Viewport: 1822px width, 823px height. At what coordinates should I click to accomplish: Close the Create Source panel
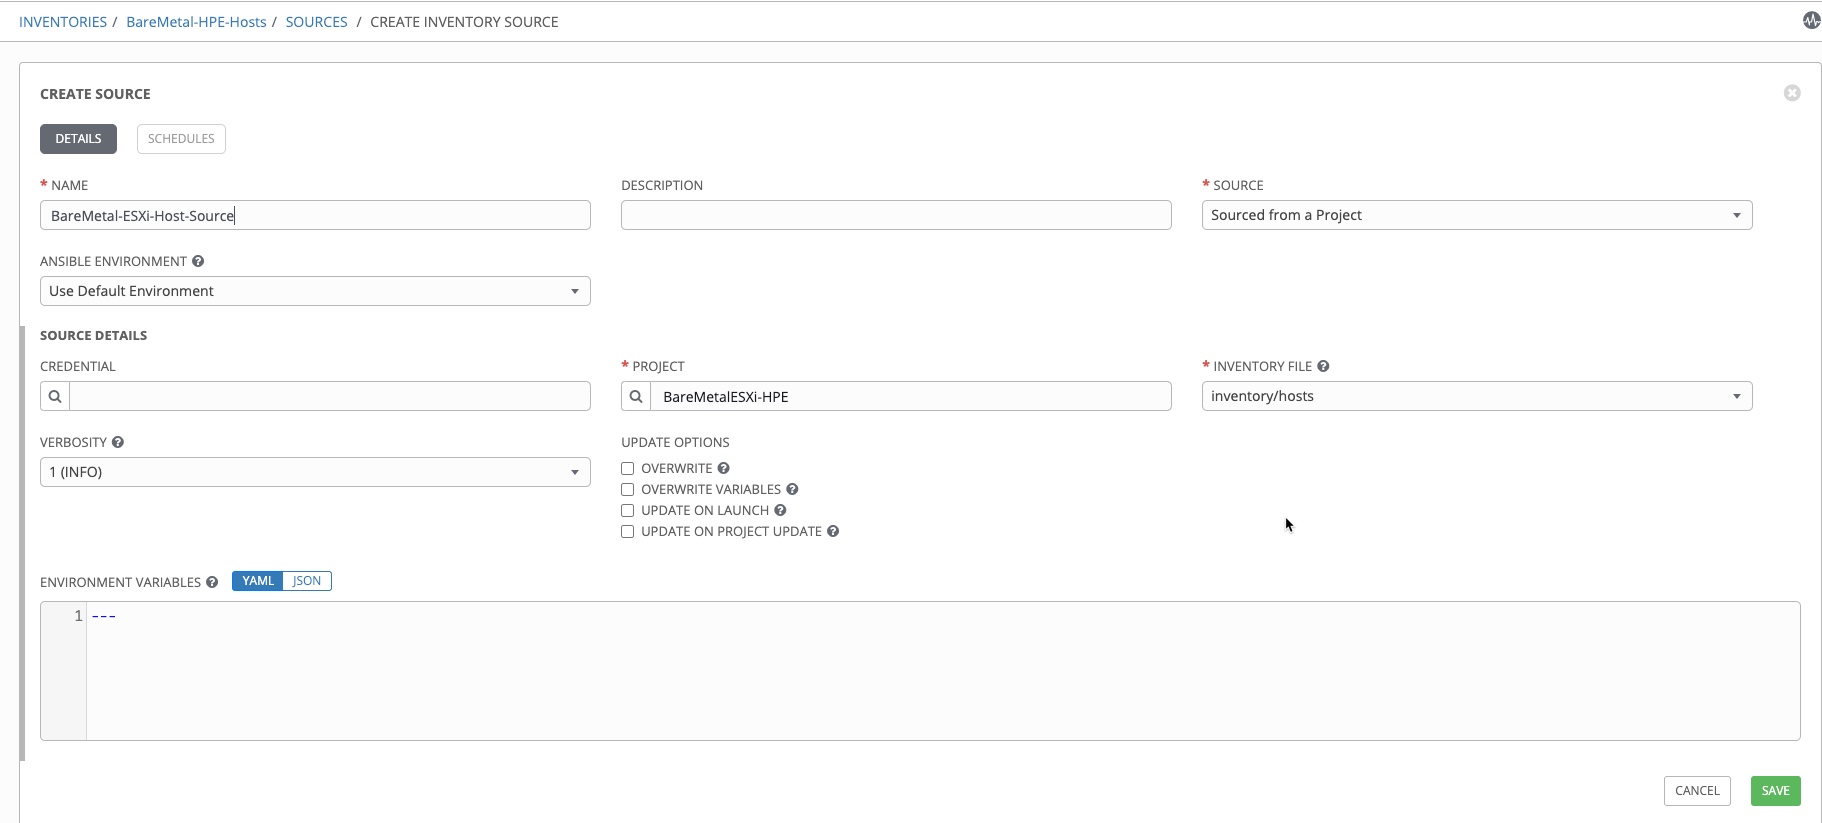coord(1792,93)
